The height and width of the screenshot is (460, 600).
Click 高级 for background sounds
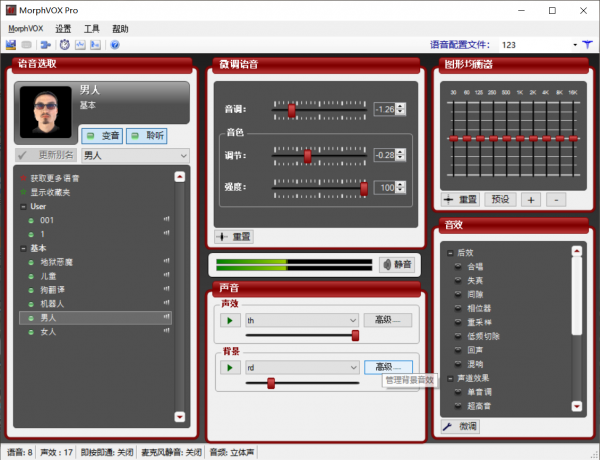click(x=388, y=367)
